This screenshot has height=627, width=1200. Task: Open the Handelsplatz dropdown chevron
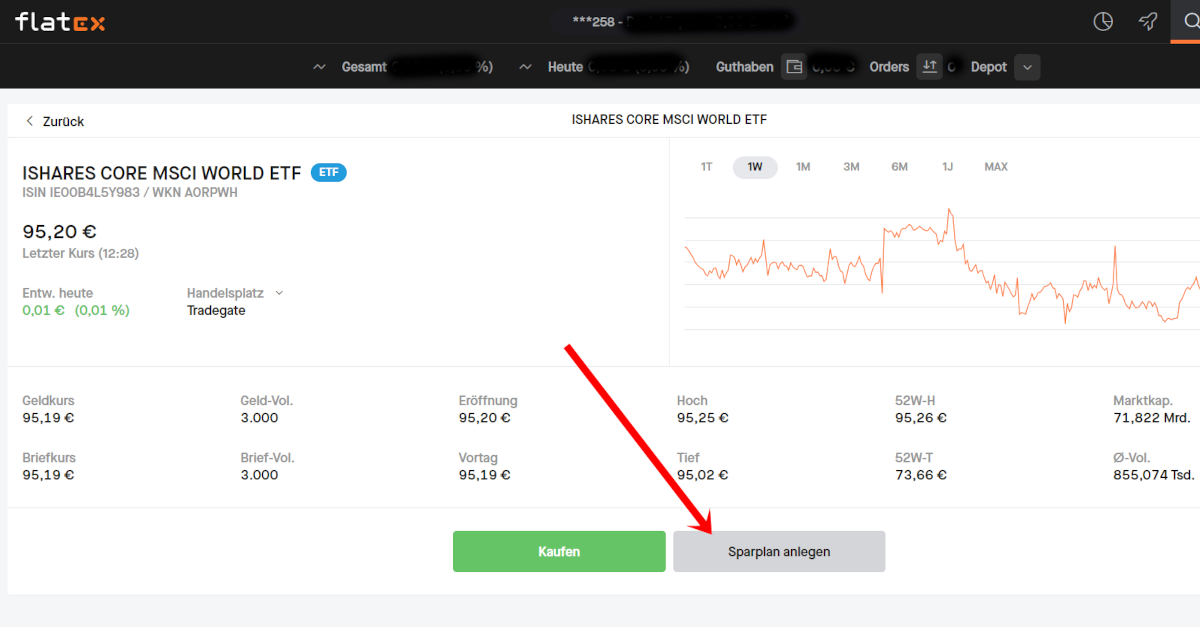[279, 293]
